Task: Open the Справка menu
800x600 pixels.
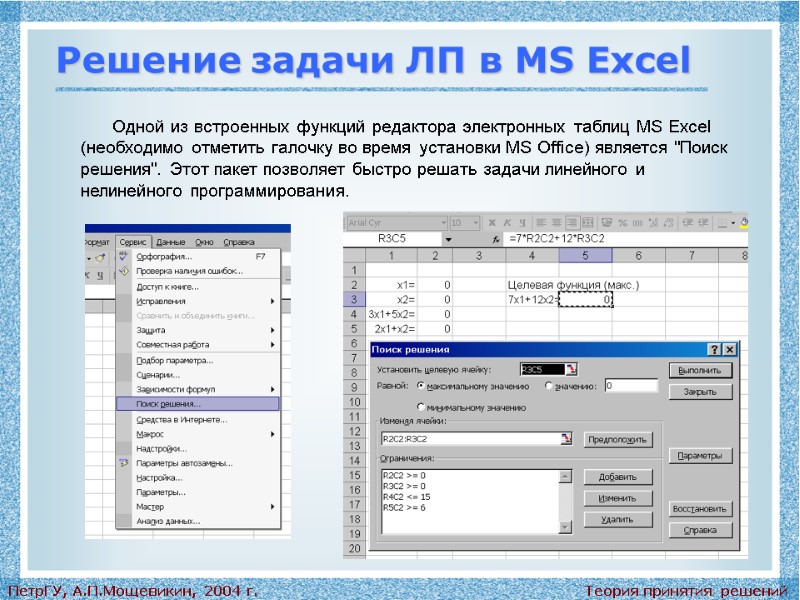Action: pos(239,242)
